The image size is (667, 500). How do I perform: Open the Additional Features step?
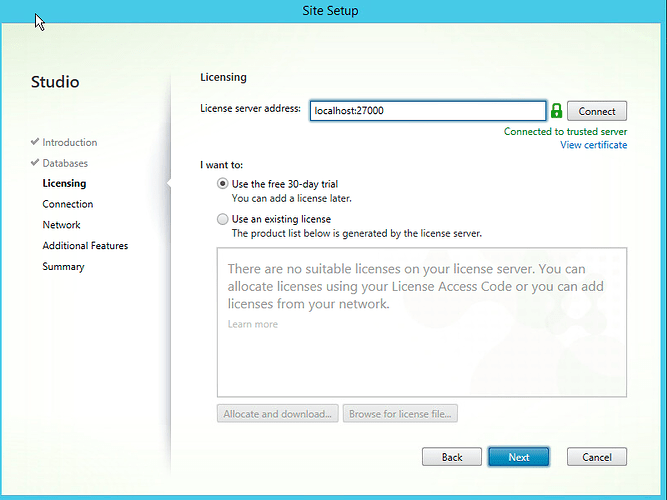pos(85,246)
